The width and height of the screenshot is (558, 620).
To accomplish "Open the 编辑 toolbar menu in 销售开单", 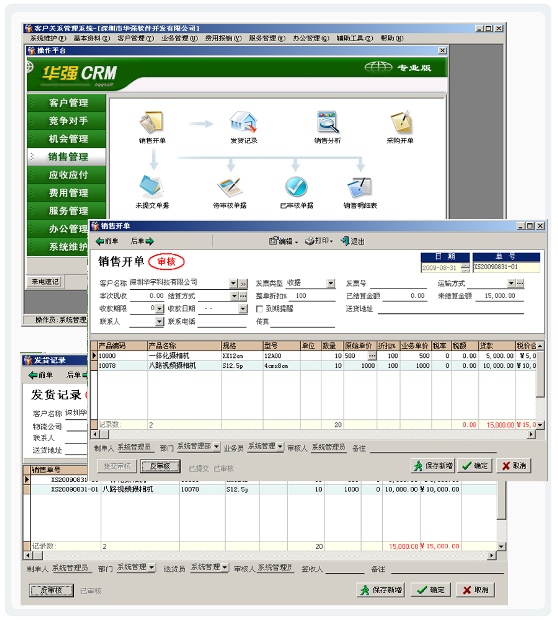I will [x=283, y=241].
